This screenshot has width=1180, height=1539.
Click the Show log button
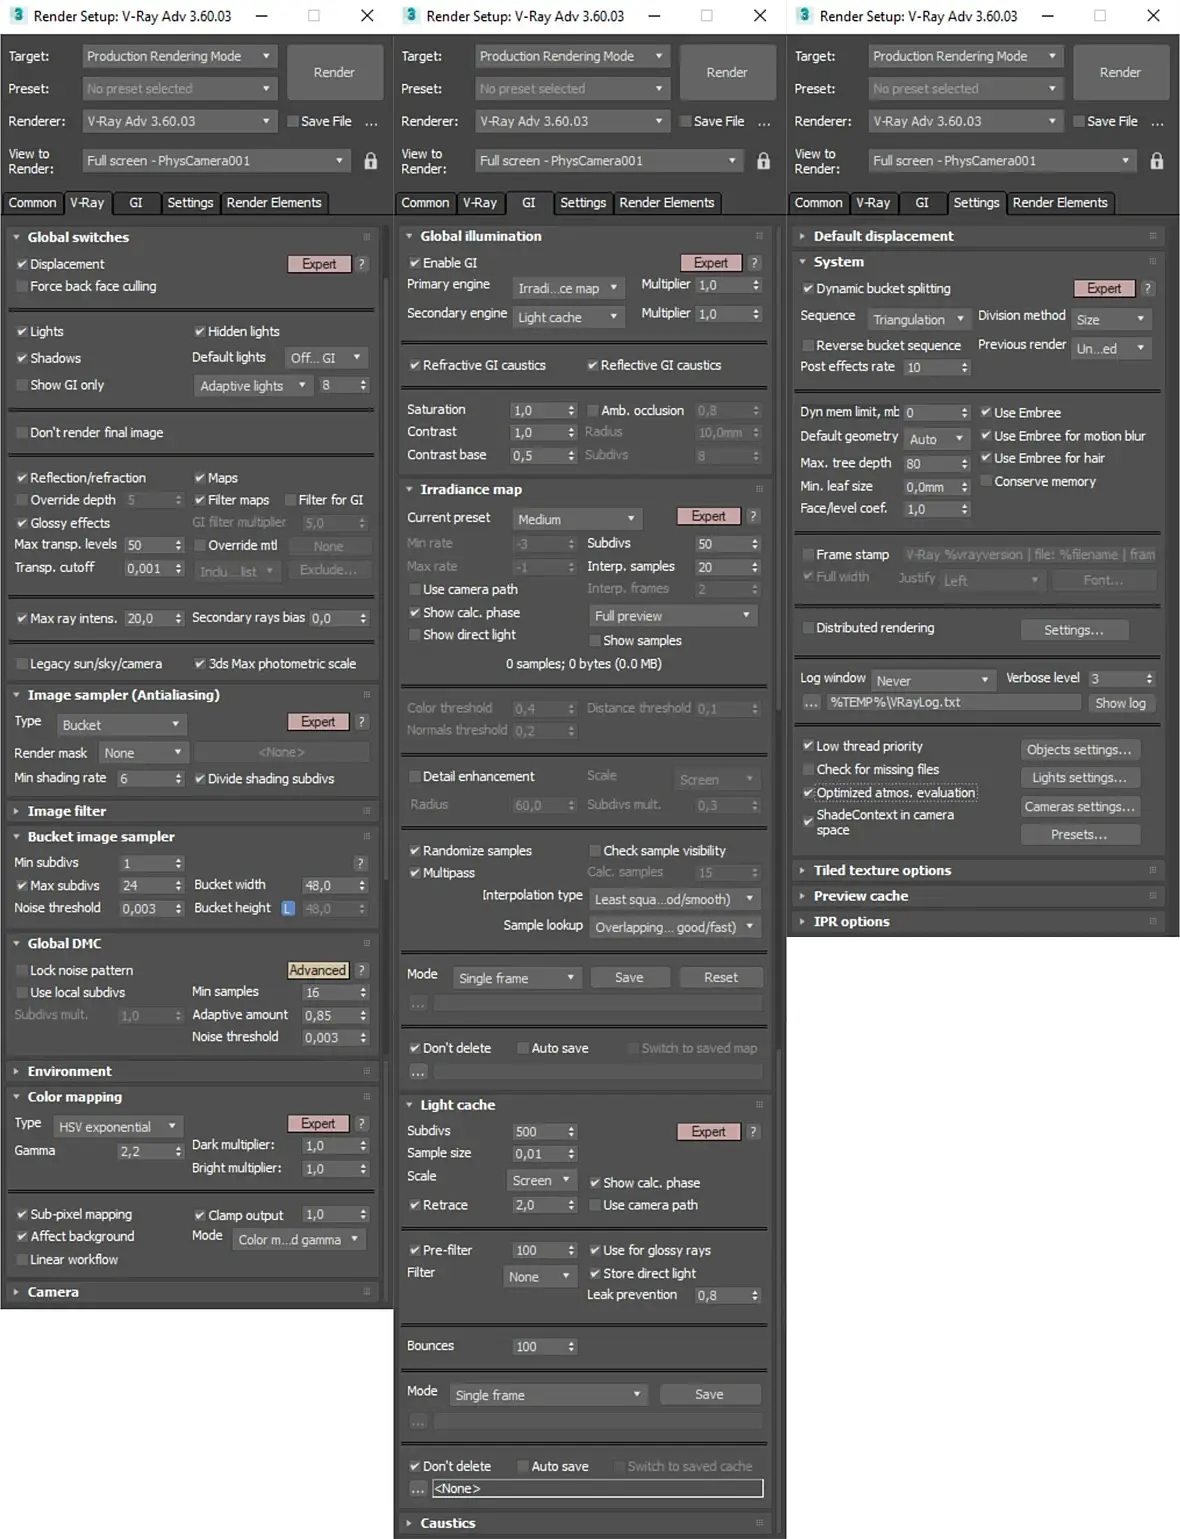point(1120,703)
